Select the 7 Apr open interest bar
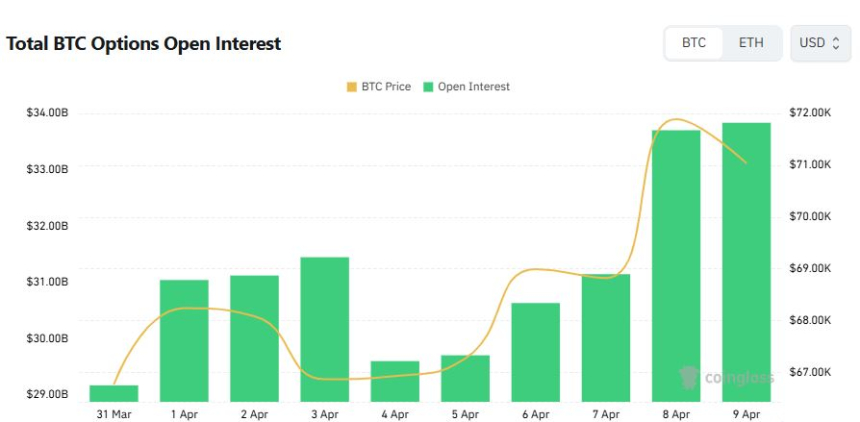Image resolution: width=860 pixels, height=422 pixels. point(605,337)
